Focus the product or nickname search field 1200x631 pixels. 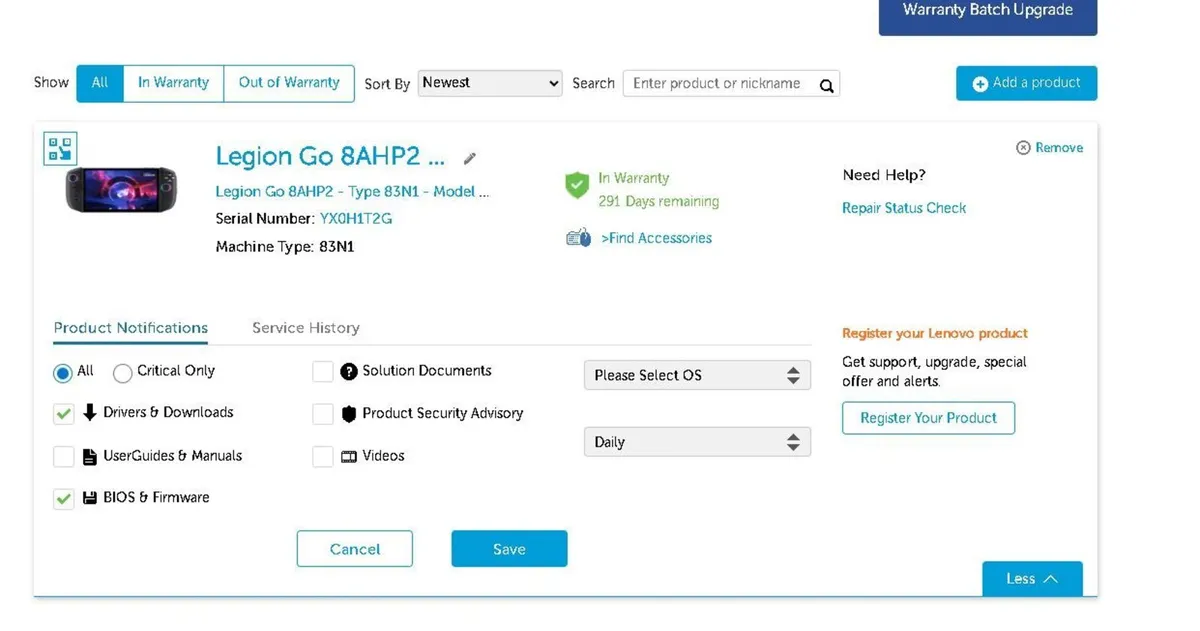tap(720, 84)
